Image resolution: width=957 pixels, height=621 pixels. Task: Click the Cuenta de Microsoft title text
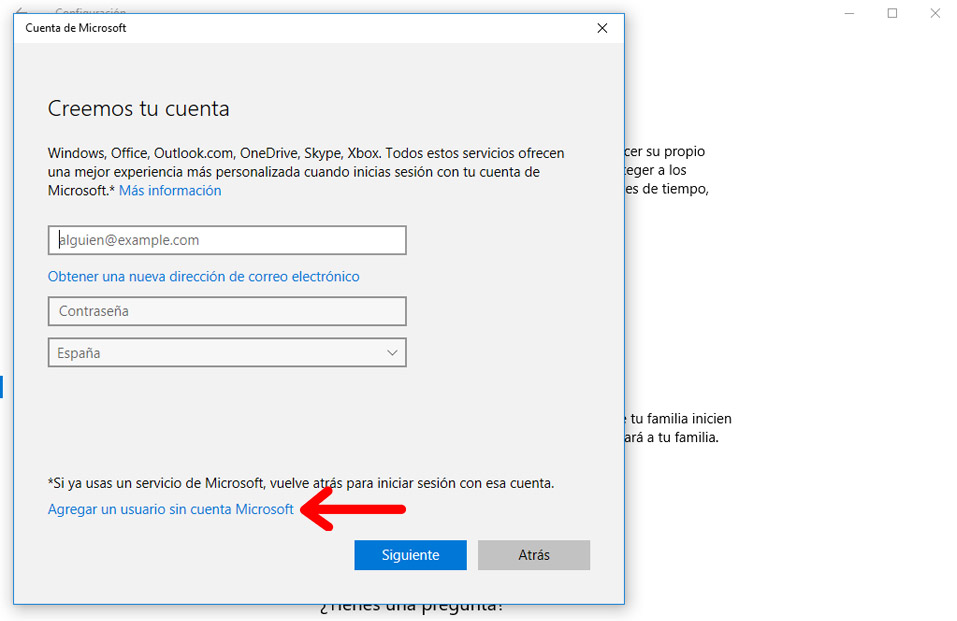click(x=76, y=28)
